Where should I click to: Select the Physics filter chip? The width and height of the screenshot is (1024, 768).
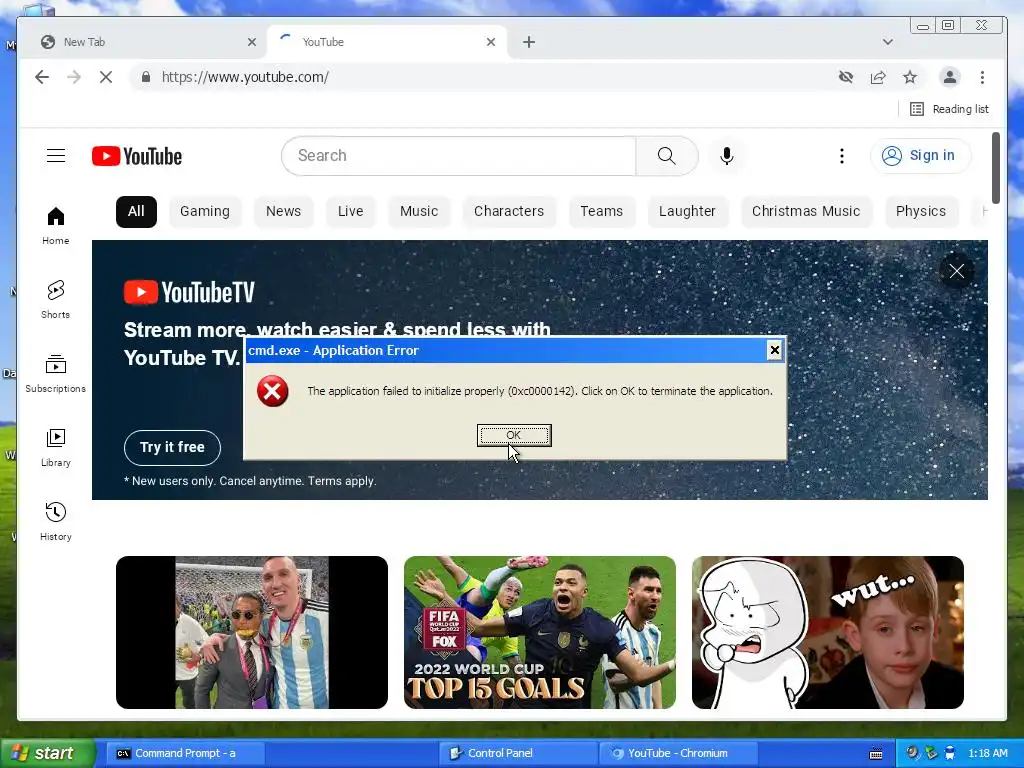pos(921,212)
